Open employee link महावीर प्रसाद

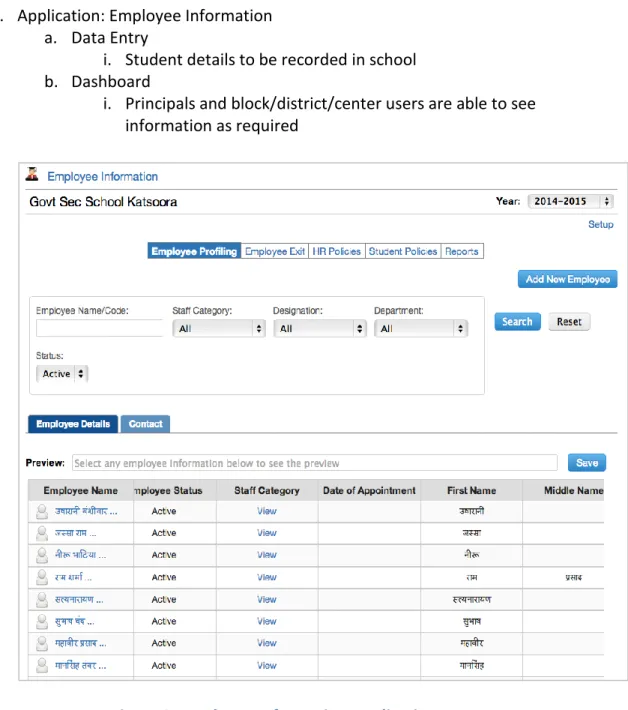[81, 643]
